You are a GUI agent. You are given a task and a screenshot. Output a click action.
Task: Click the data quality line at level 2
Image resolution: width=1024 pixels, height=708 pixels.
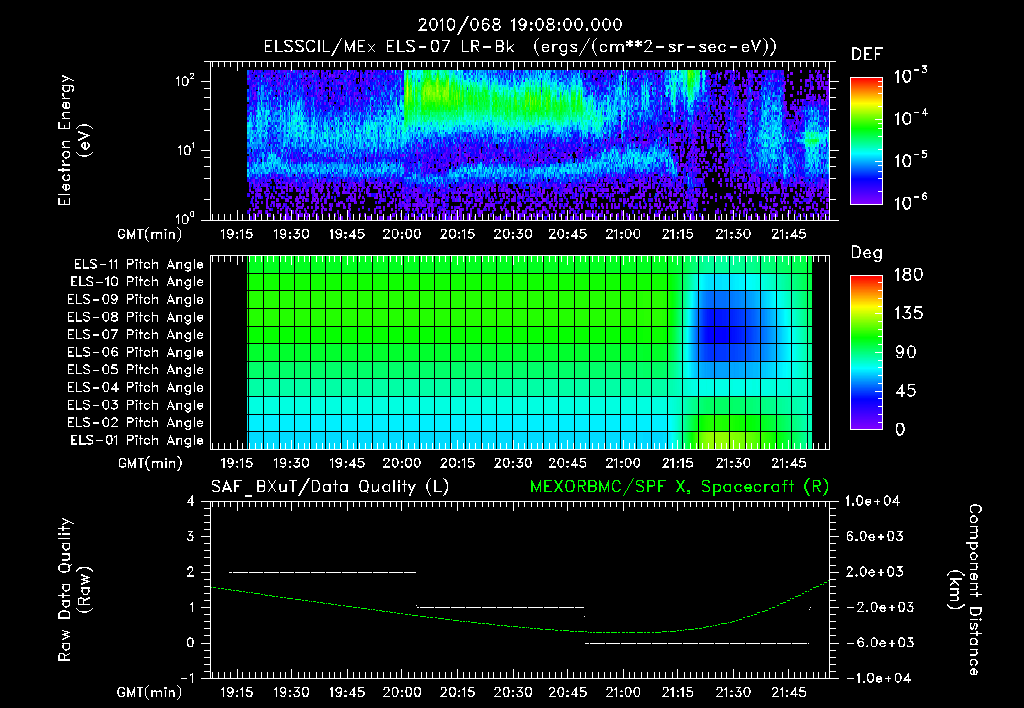323,572
